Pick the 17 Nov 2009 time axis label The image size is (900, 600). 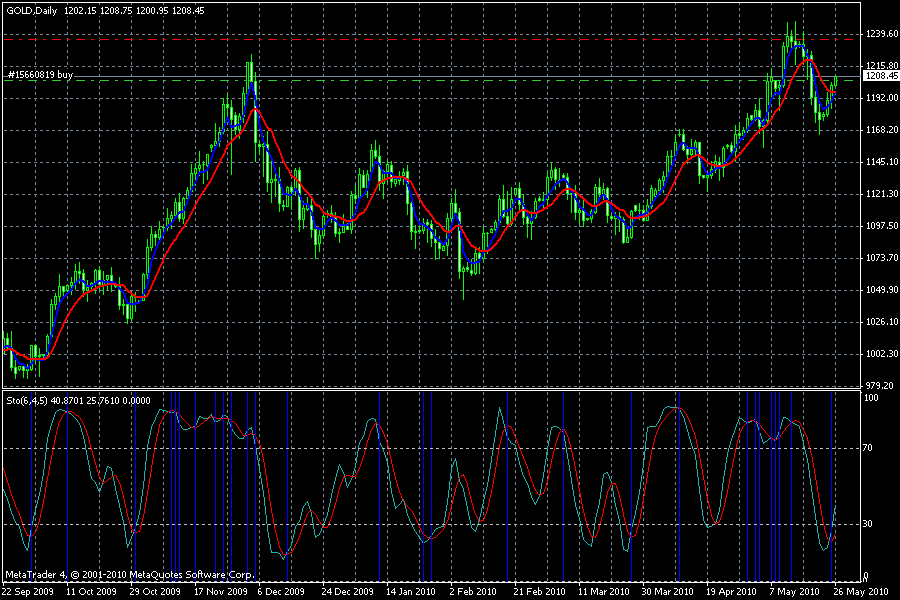pyautogui.click(x=220, y=591)
